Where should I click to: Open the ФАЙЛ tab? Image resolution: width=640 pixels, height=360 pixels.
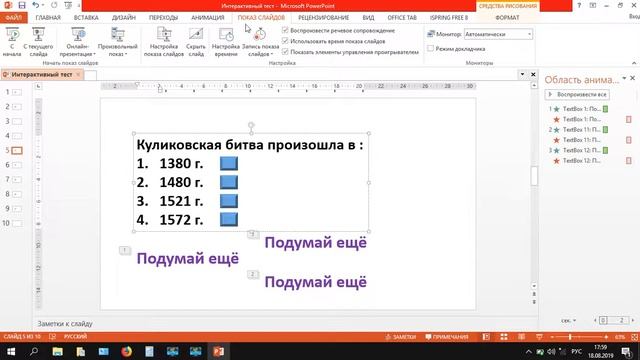(x=13, y=18)
